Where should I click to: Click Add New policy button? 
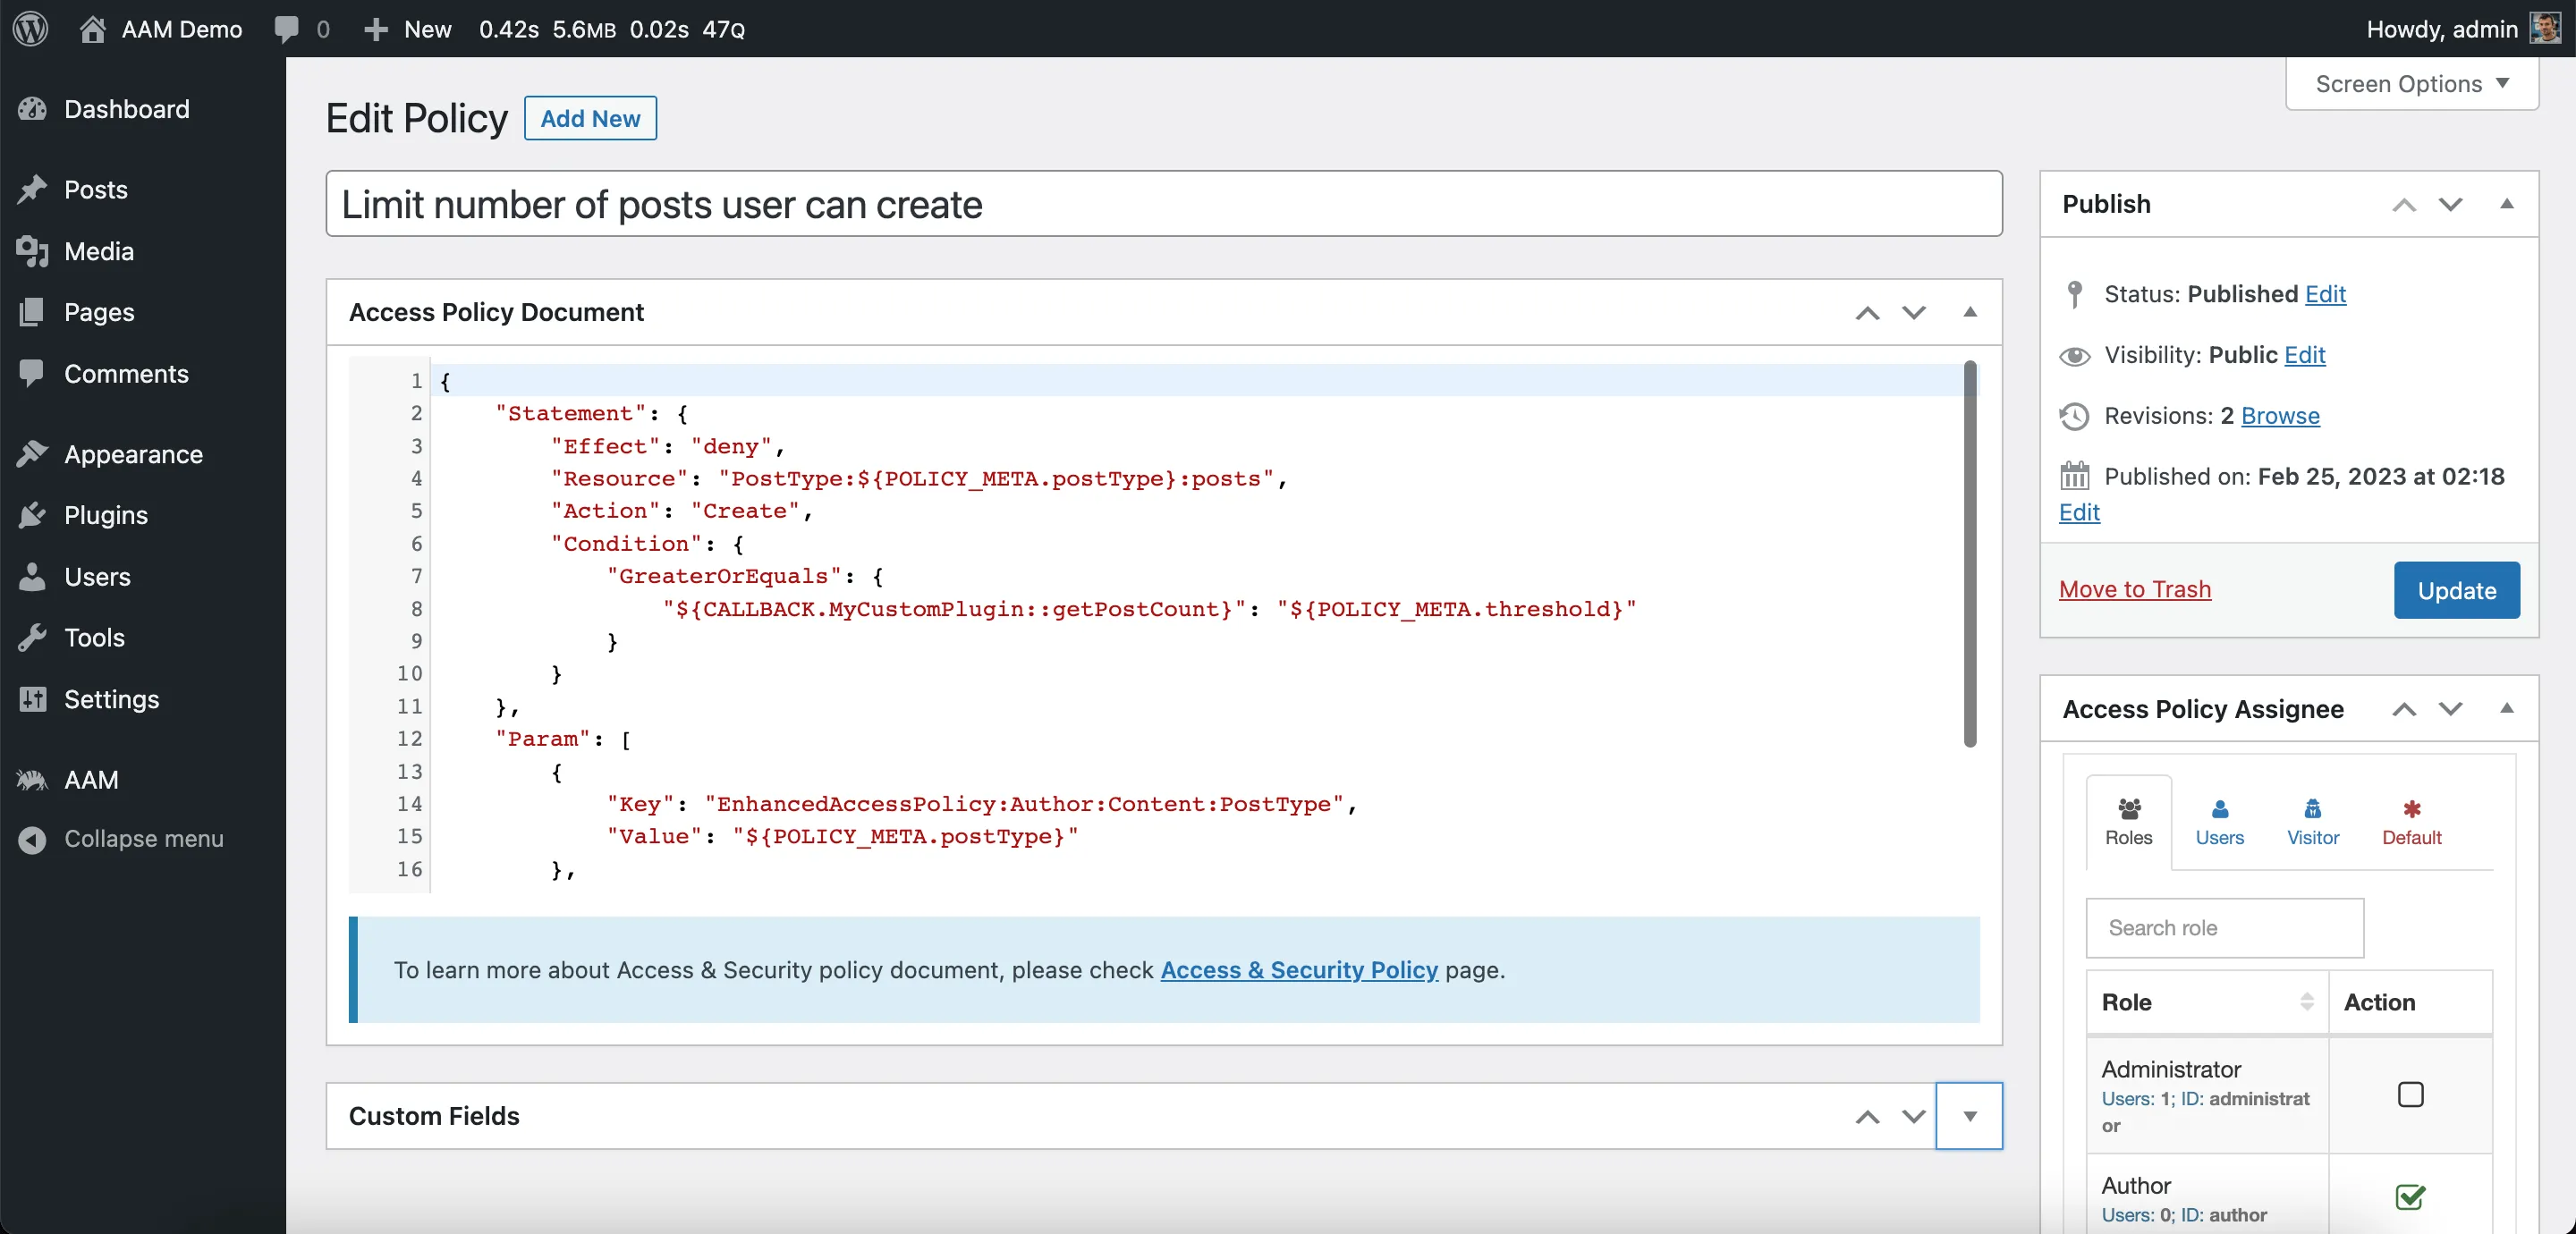(x=590, y=118)
